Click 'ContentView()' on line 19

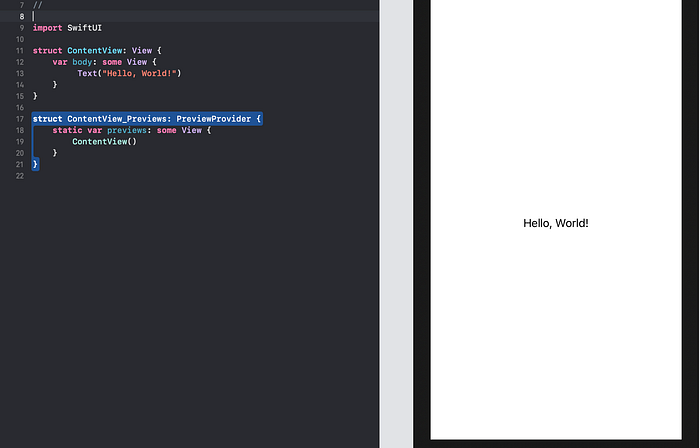pos(104,141)
